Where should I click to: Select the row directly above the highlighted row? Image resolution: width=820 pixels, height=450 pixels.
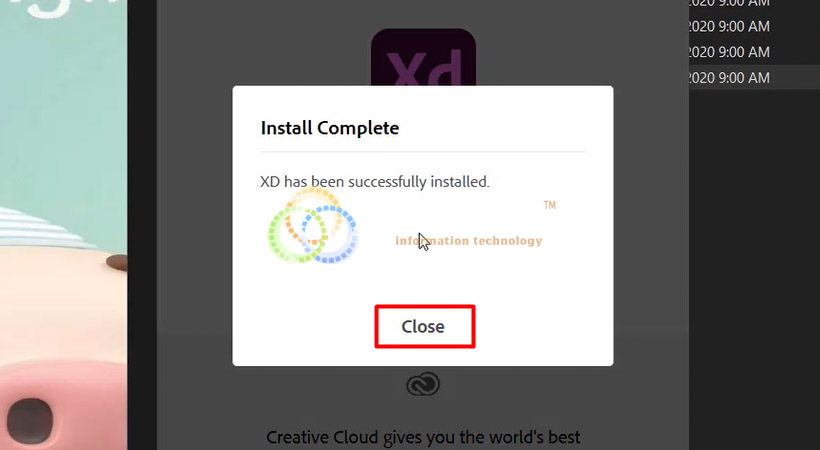coord(754,52)
